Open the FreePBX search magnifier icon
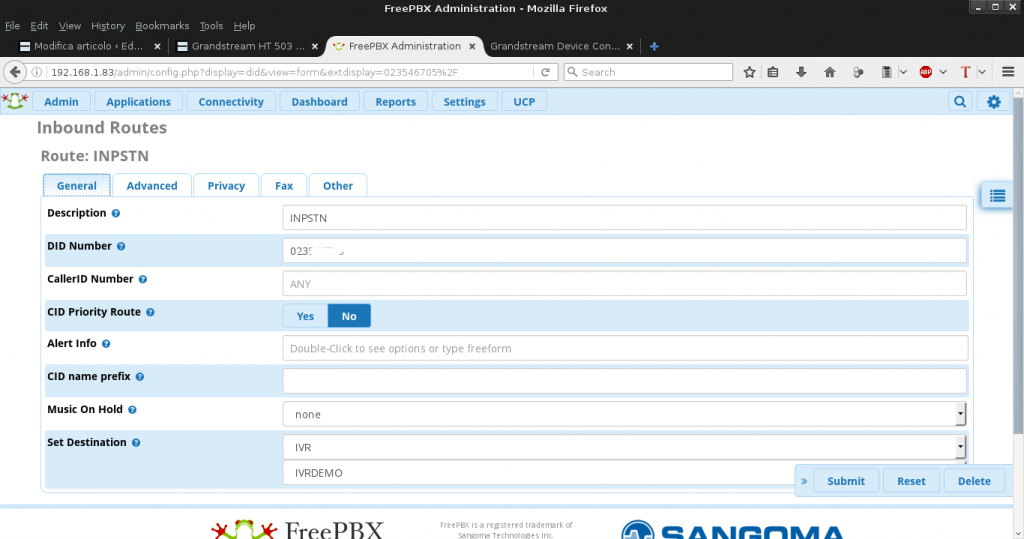The image size is (1024, 539). tap(960, 102)
